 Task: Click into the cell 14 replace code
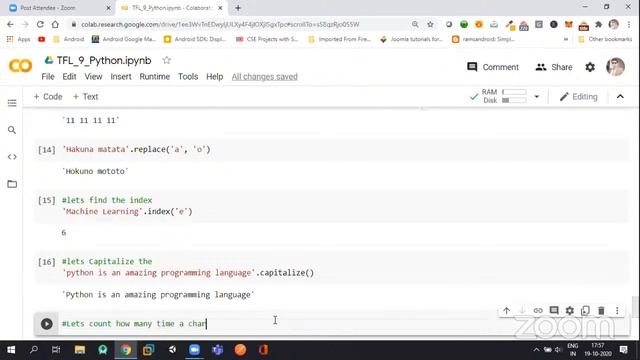pyautogui.click(x=136, y=149)
